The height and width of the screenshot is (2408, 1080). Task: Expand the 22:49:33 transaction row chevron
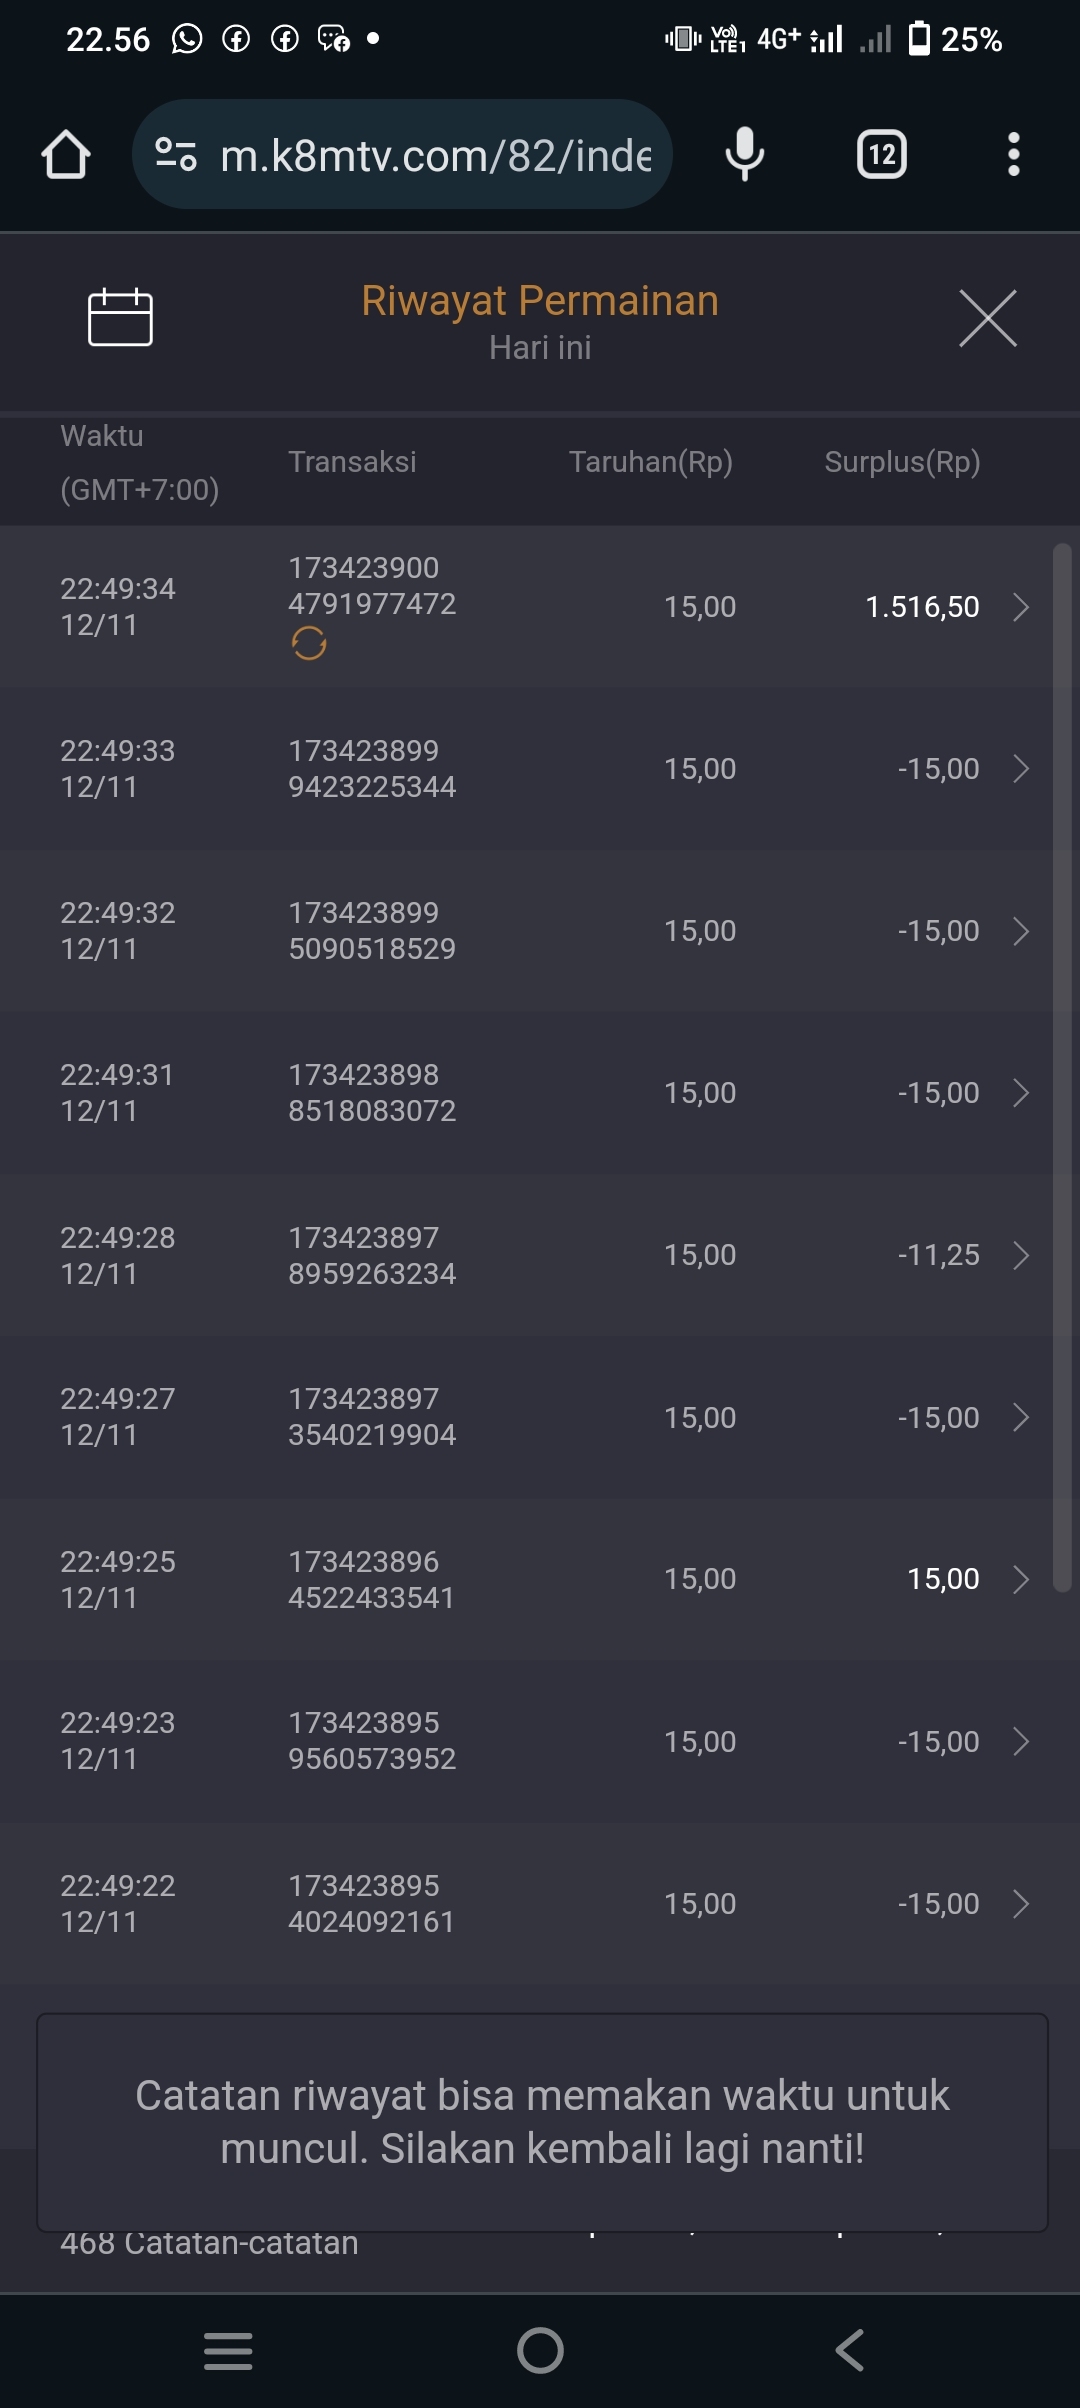1021,769
